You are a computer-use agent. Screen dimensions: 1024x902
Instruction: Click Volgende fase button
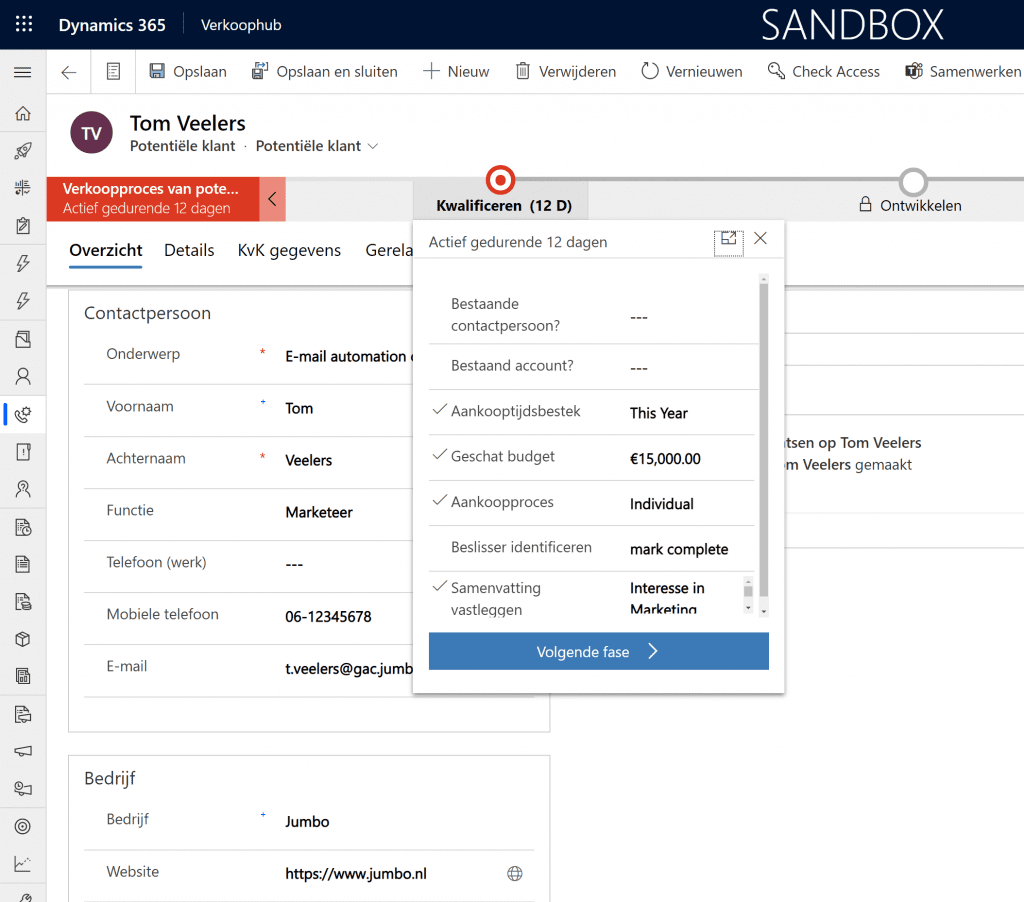598,651
